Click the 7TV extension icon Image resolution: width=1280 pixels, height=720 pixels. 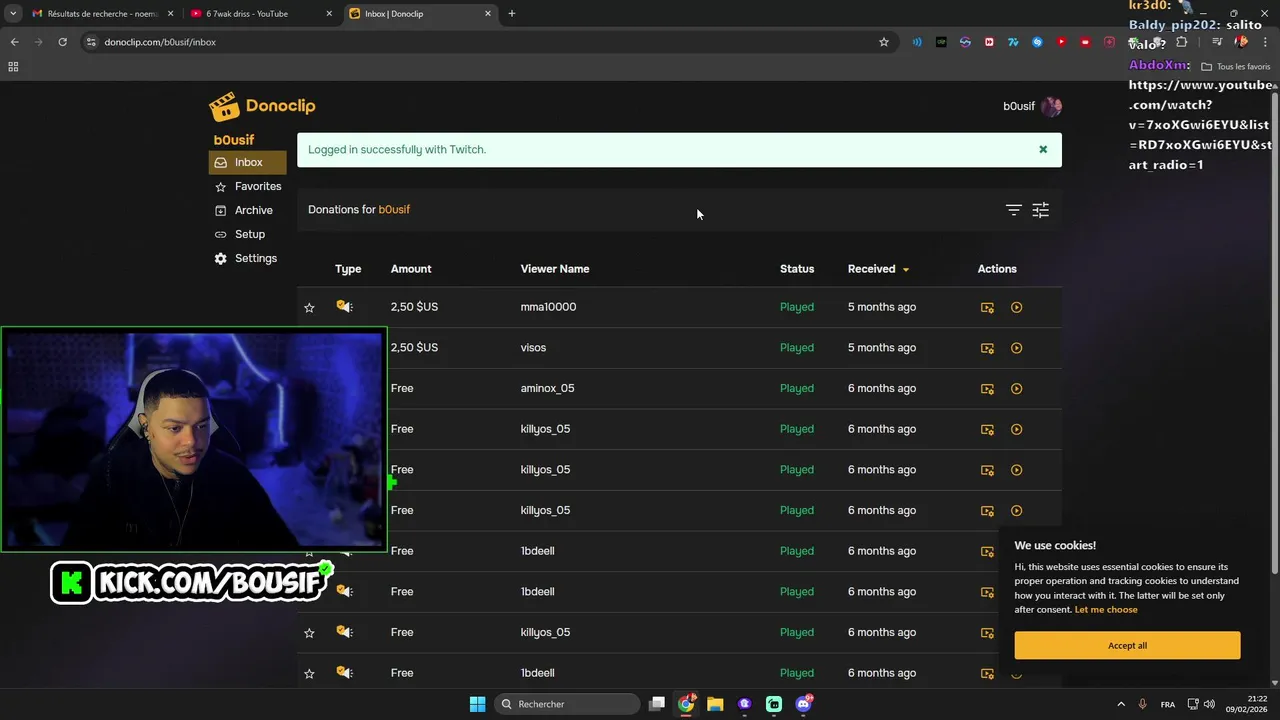[x=1013, y=42]
